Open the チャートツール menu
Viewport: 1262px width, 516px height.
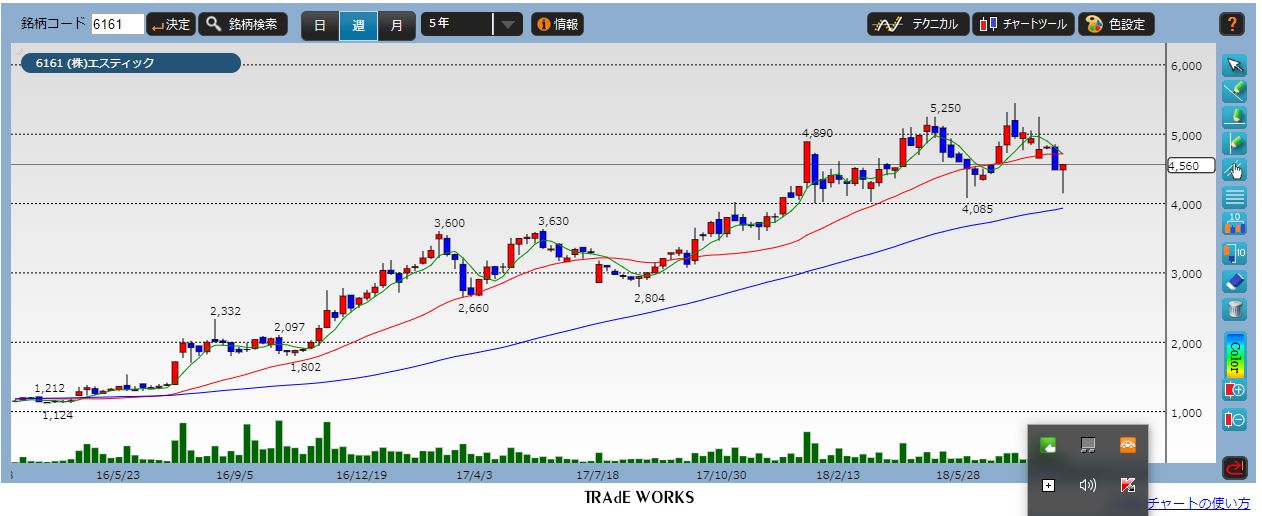click(1023, 25)
